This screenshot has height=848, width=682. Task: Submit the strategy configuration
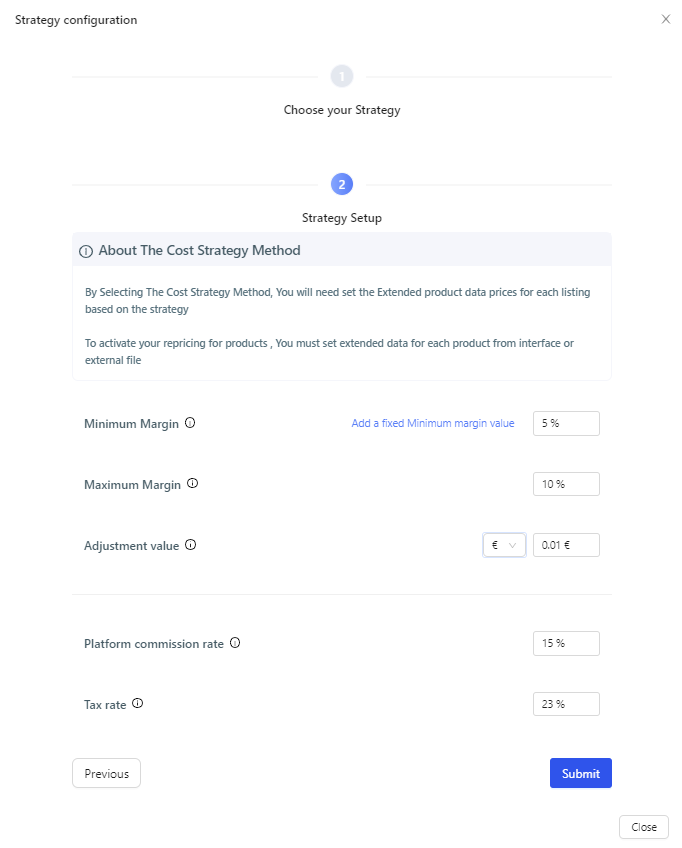[x=580, y=773]
